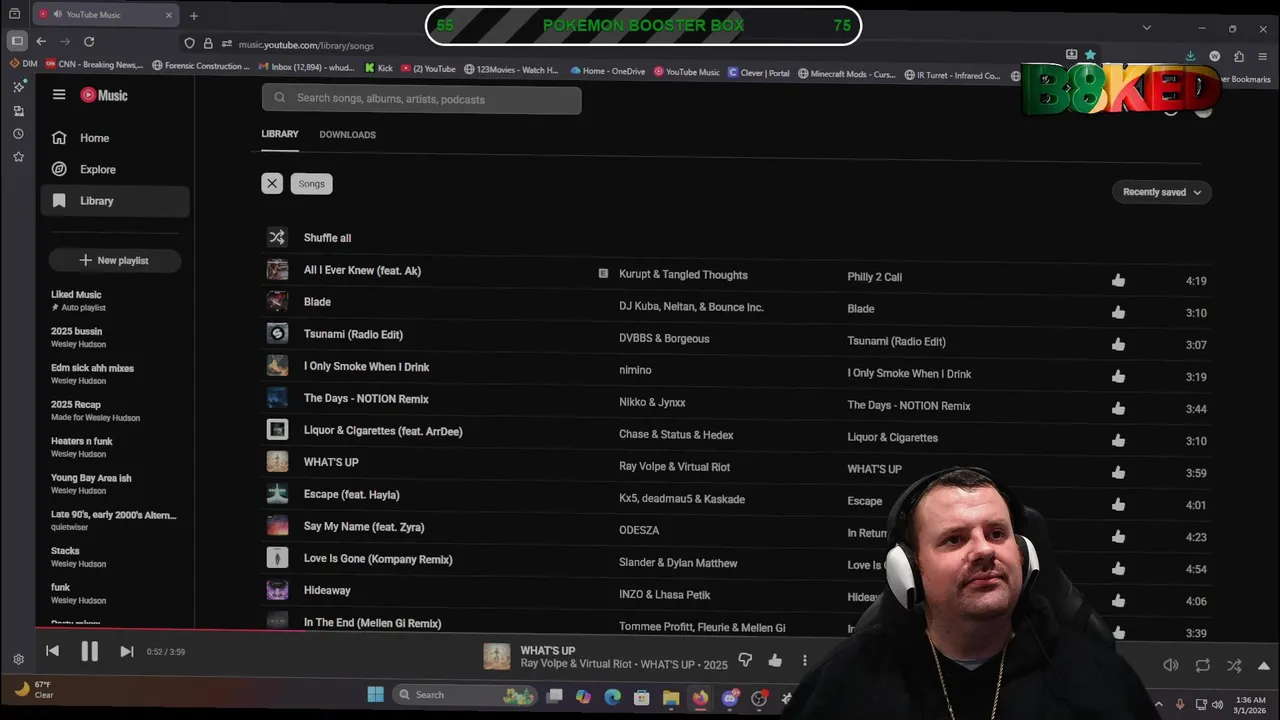
Task: Open the Kick bookmark
Action: tap(379, 69)
